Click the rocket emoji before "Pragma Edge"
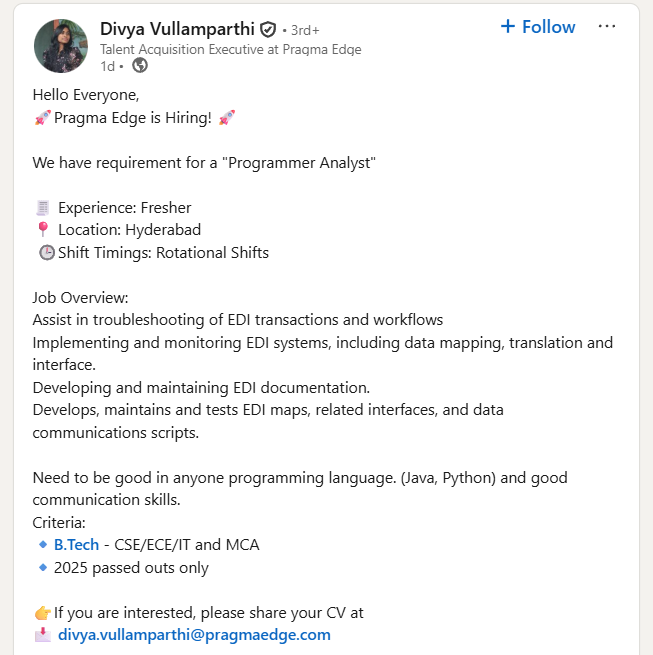Viewport: 653px width, 655px height. pyautogui.click(x=42, y=118)
